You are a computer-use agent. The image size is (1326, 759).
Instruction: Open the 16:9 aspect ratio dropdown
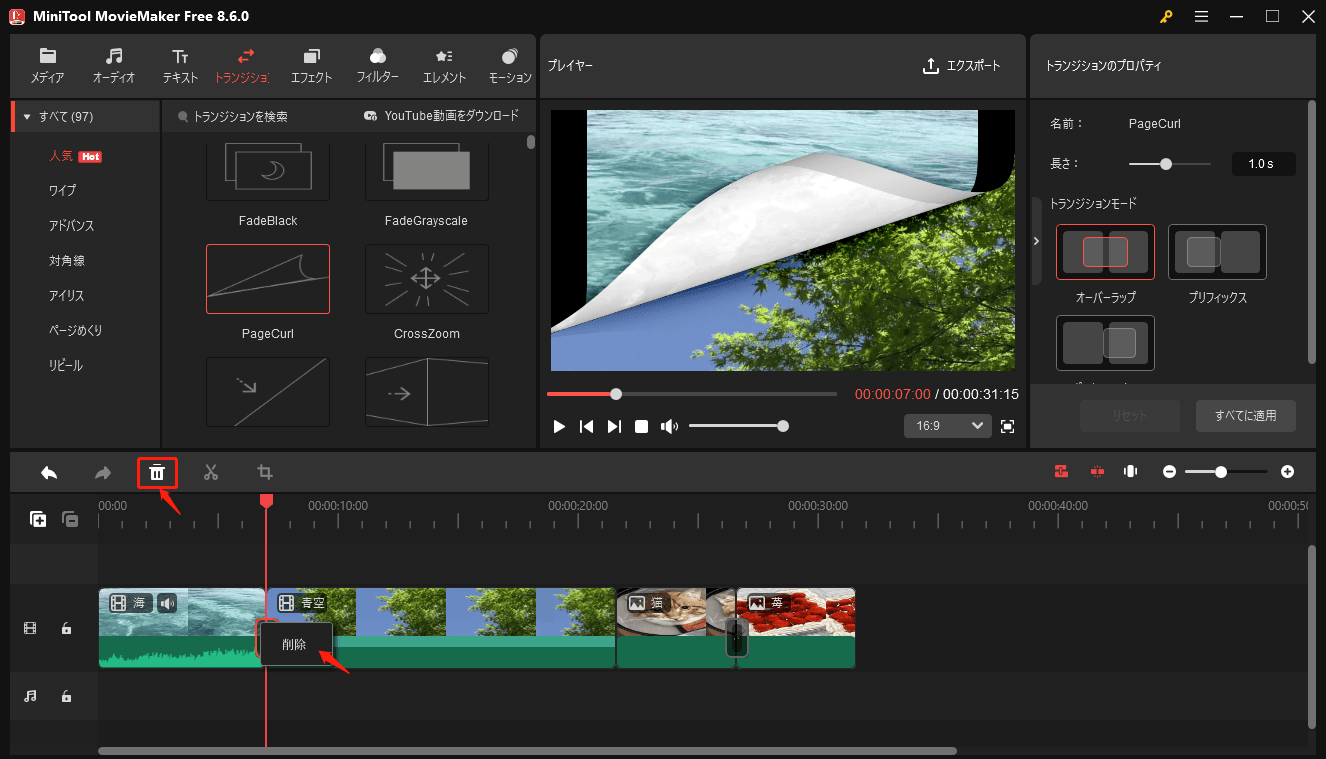pos(947,426)
